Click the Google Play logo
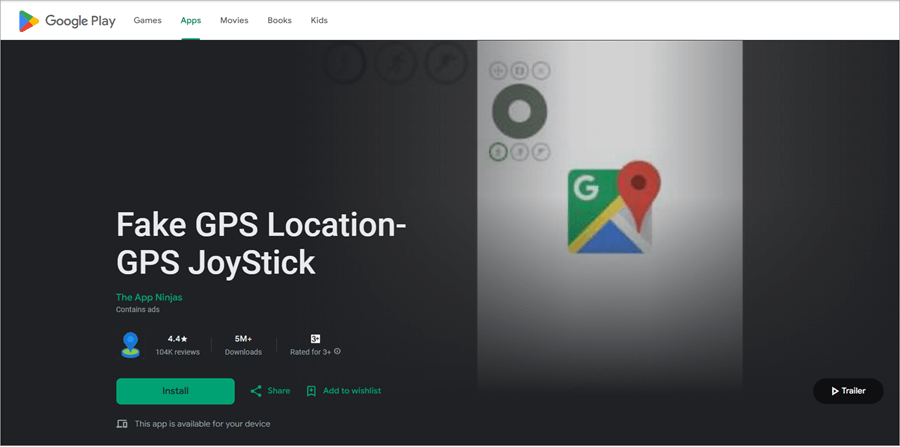This screenshot has height=447, width=900. [67, 21]
